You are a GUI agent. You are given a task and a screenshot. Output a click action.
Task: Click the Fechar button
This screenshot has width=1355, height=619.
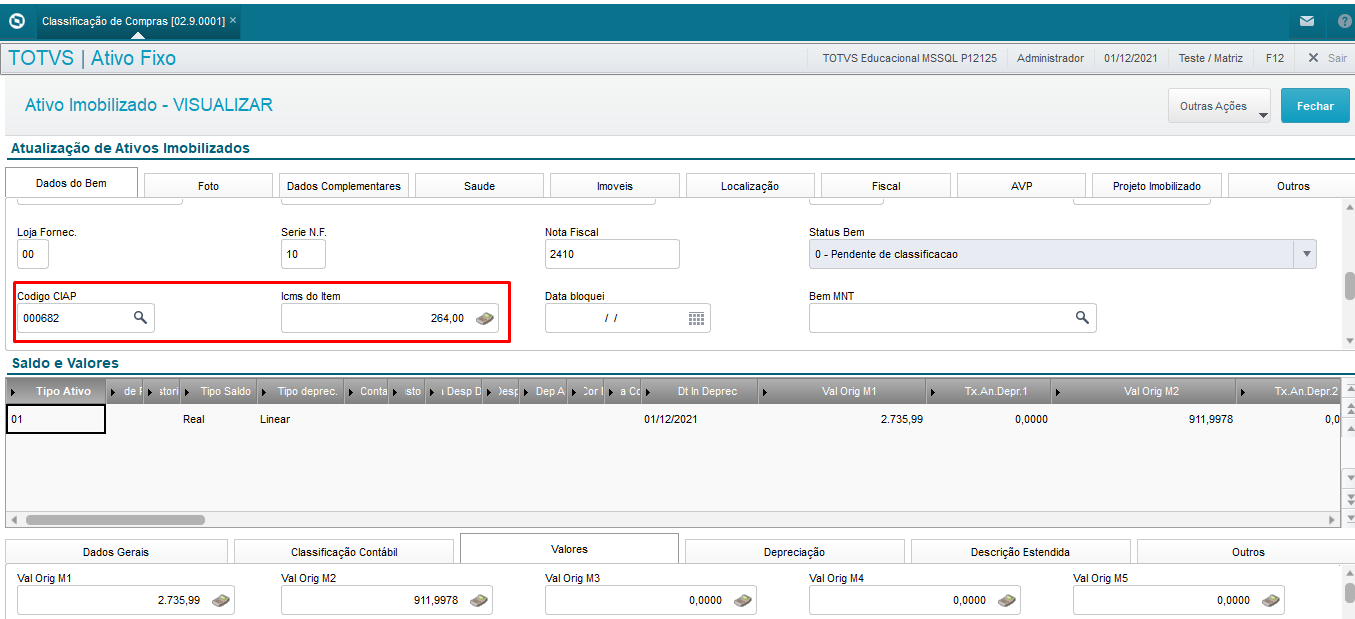tap(1315, 106)
